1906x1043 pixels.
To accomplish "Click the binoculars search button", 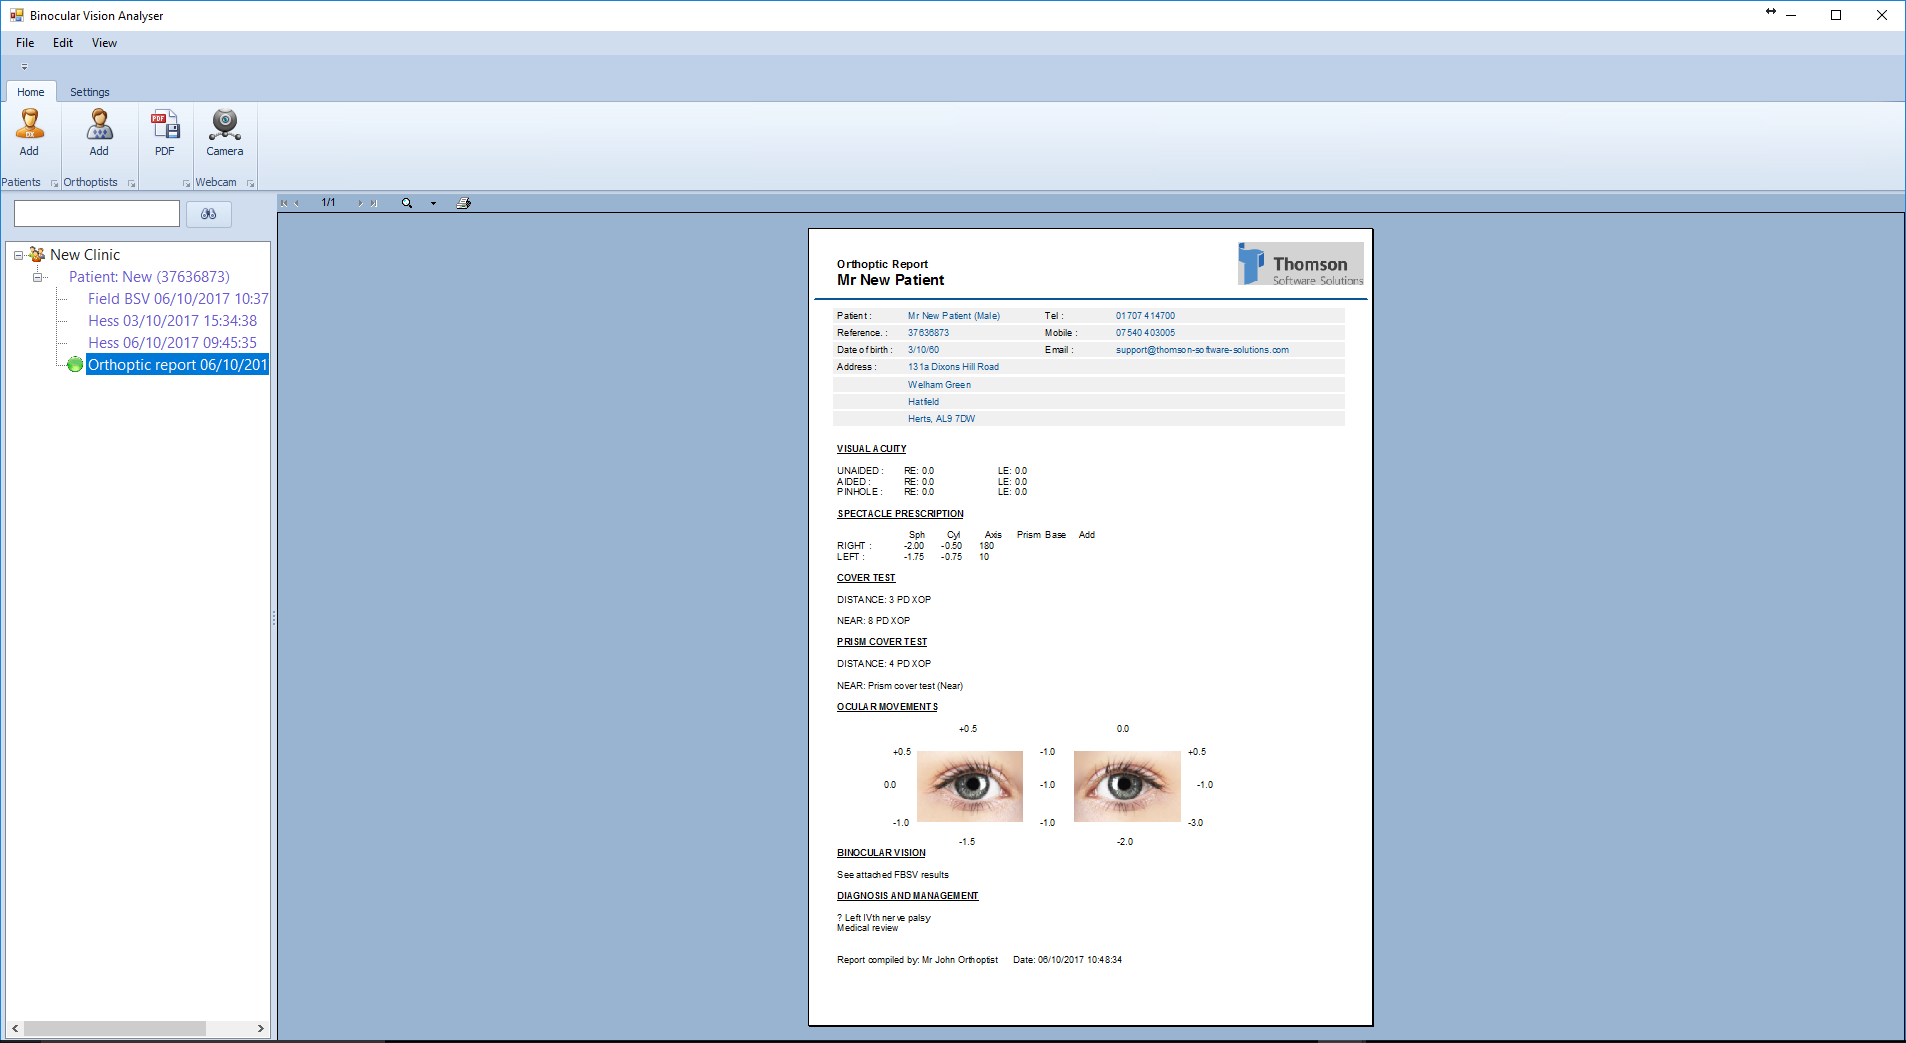I will [x=209, y=214].
